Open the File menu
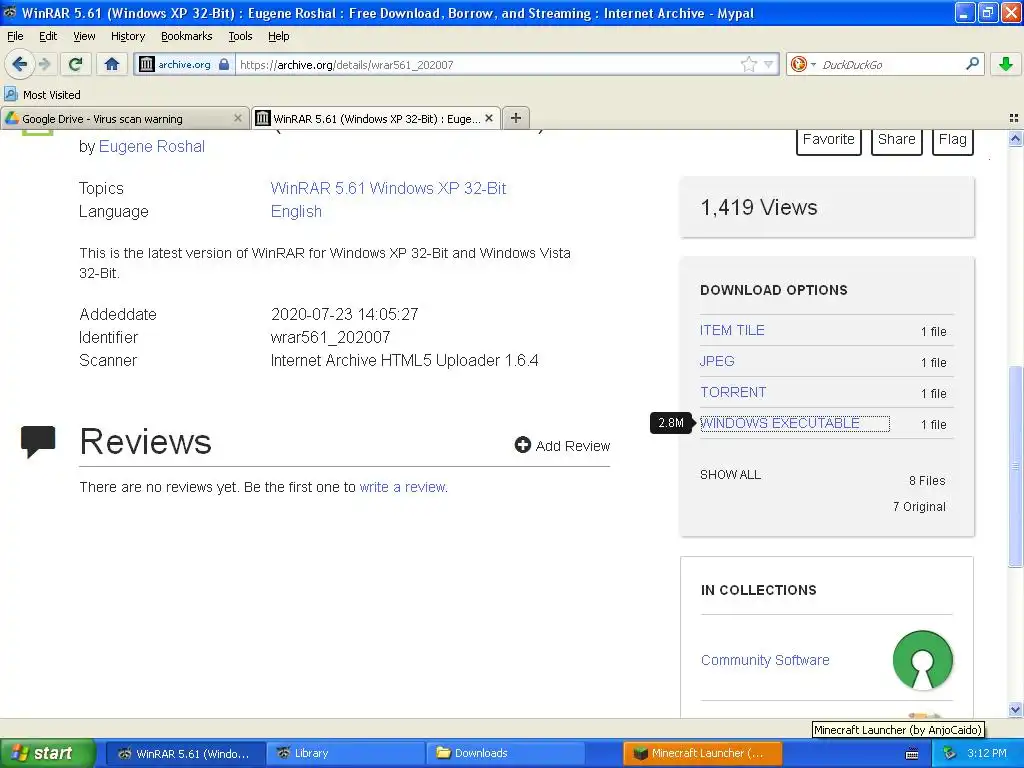The height and width of the screenshot is (768, 1024). [15, 36]
